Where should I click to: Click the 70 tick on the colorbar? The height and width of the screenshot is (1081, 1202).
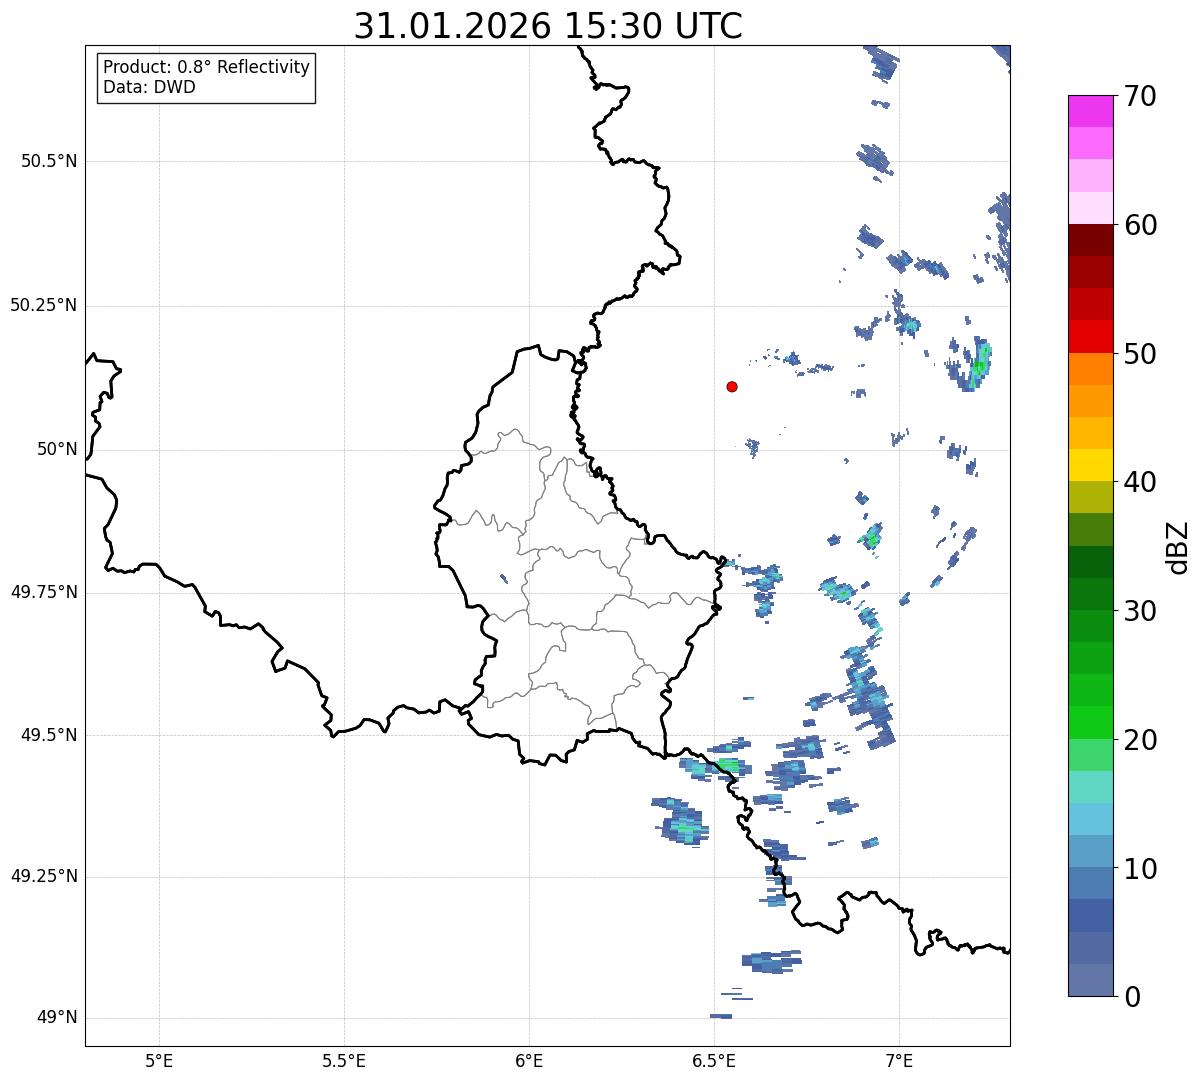click(1140, 96)
